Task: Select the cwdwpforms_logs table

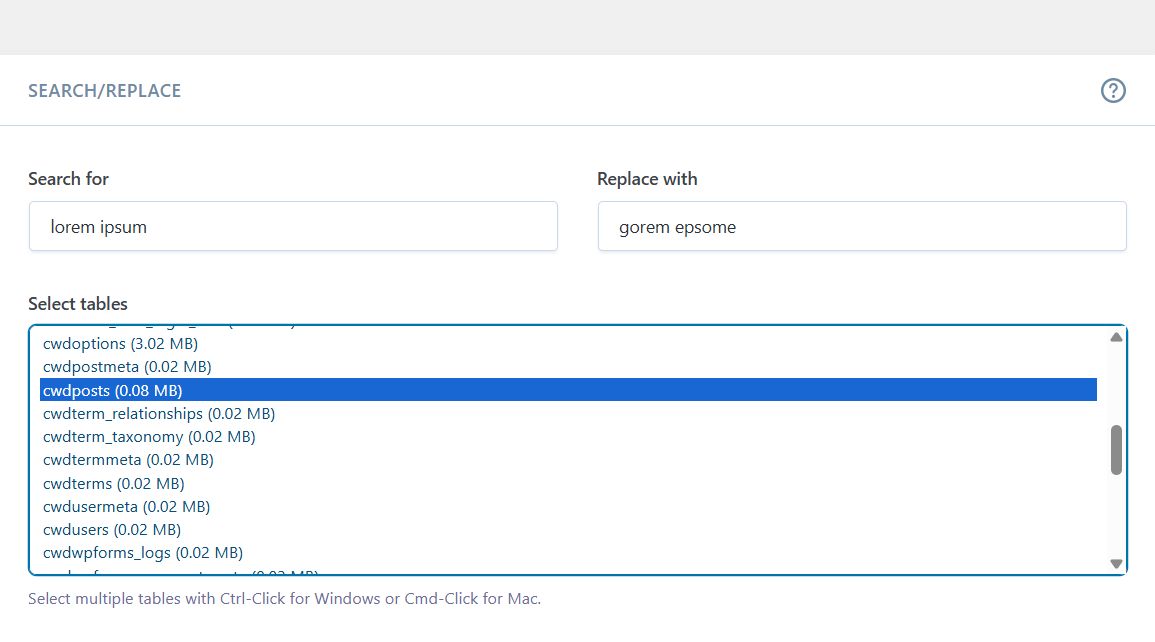Action: (143, 552)
